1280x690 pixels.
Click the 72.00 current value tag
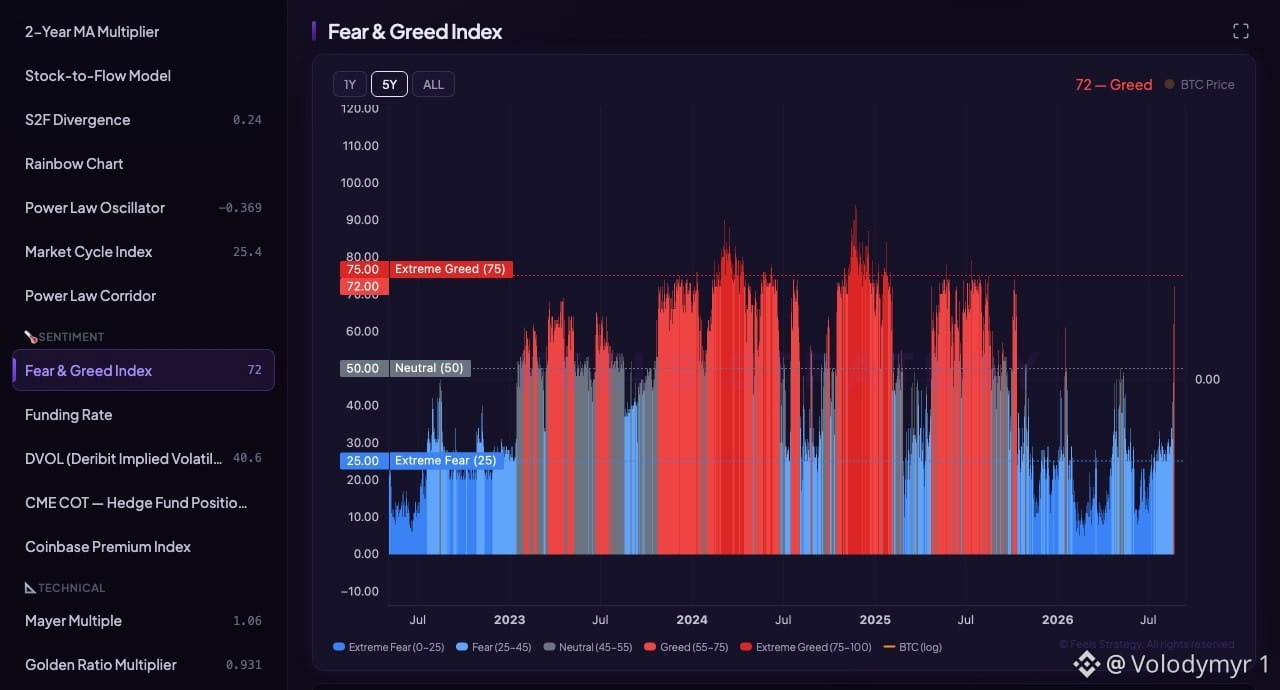click(364, 286)
